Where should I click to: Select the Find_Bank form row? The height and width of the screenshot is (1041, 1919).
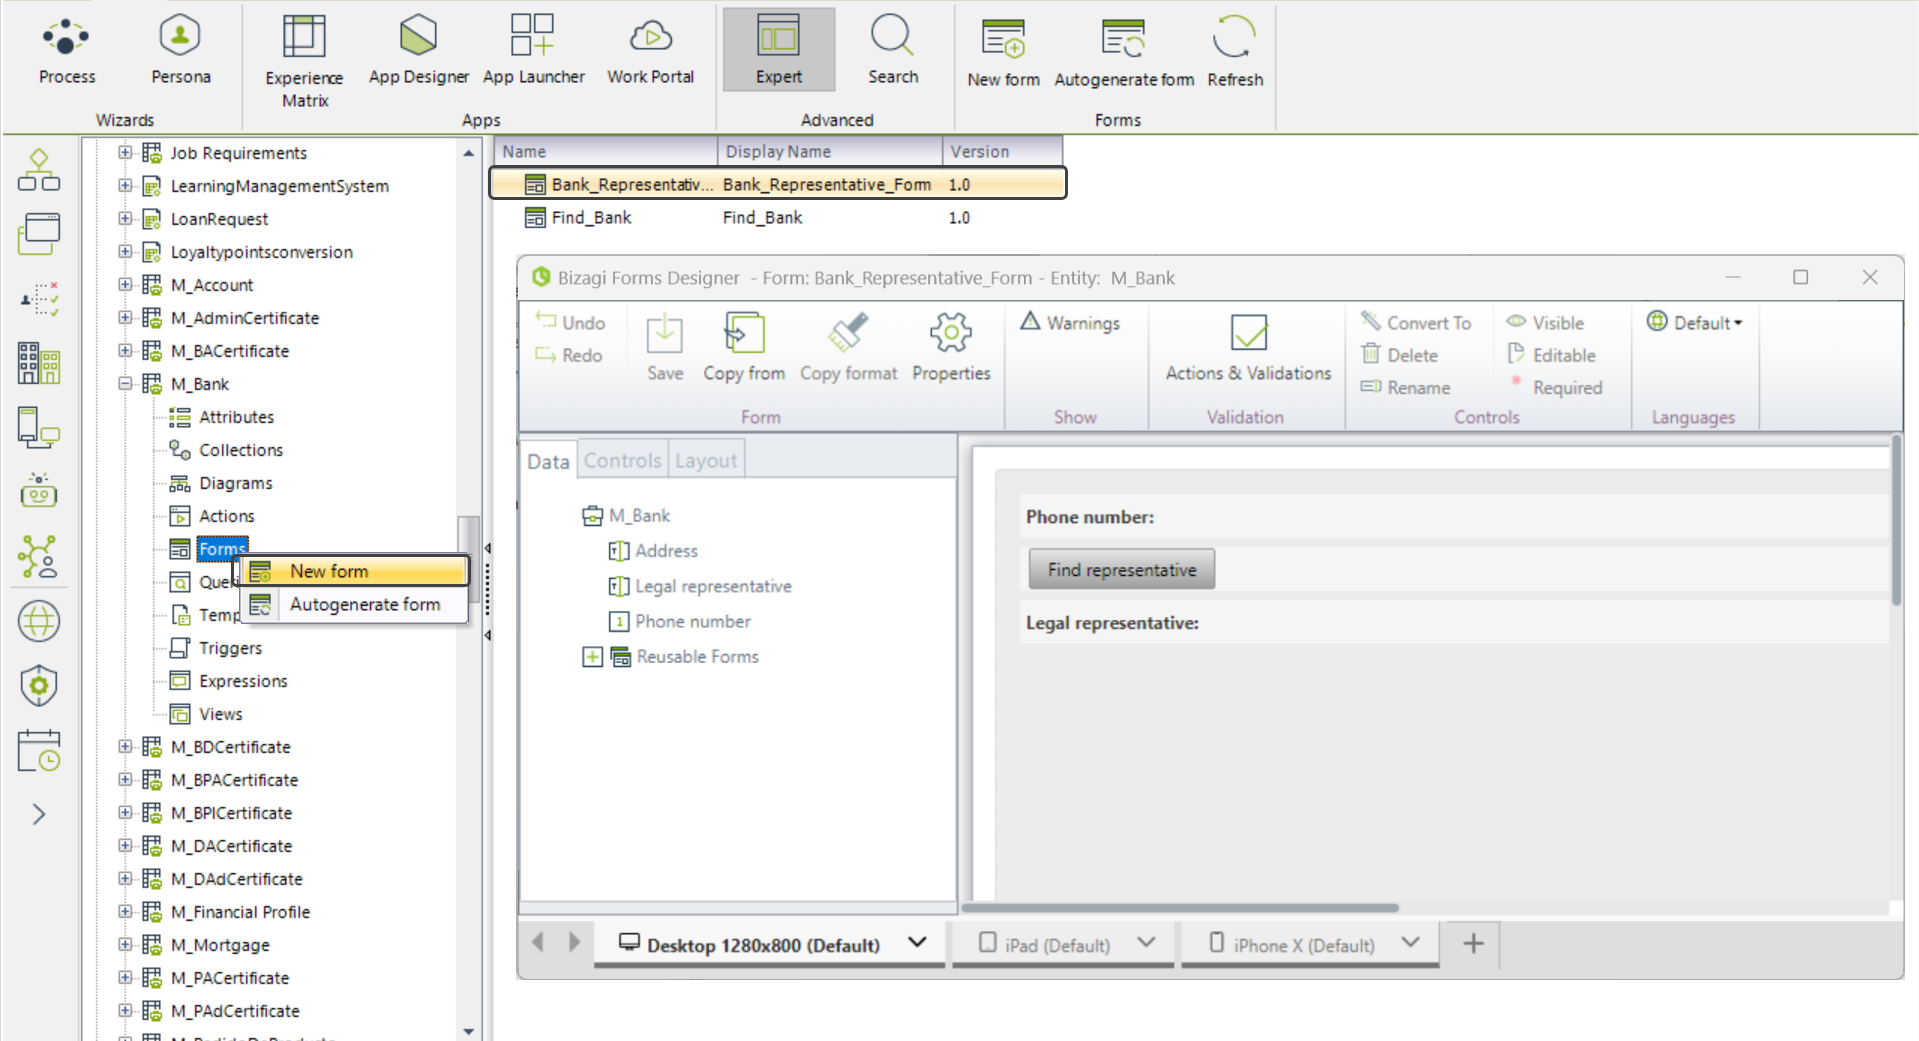pyautogui.click(x=591, y=218)
